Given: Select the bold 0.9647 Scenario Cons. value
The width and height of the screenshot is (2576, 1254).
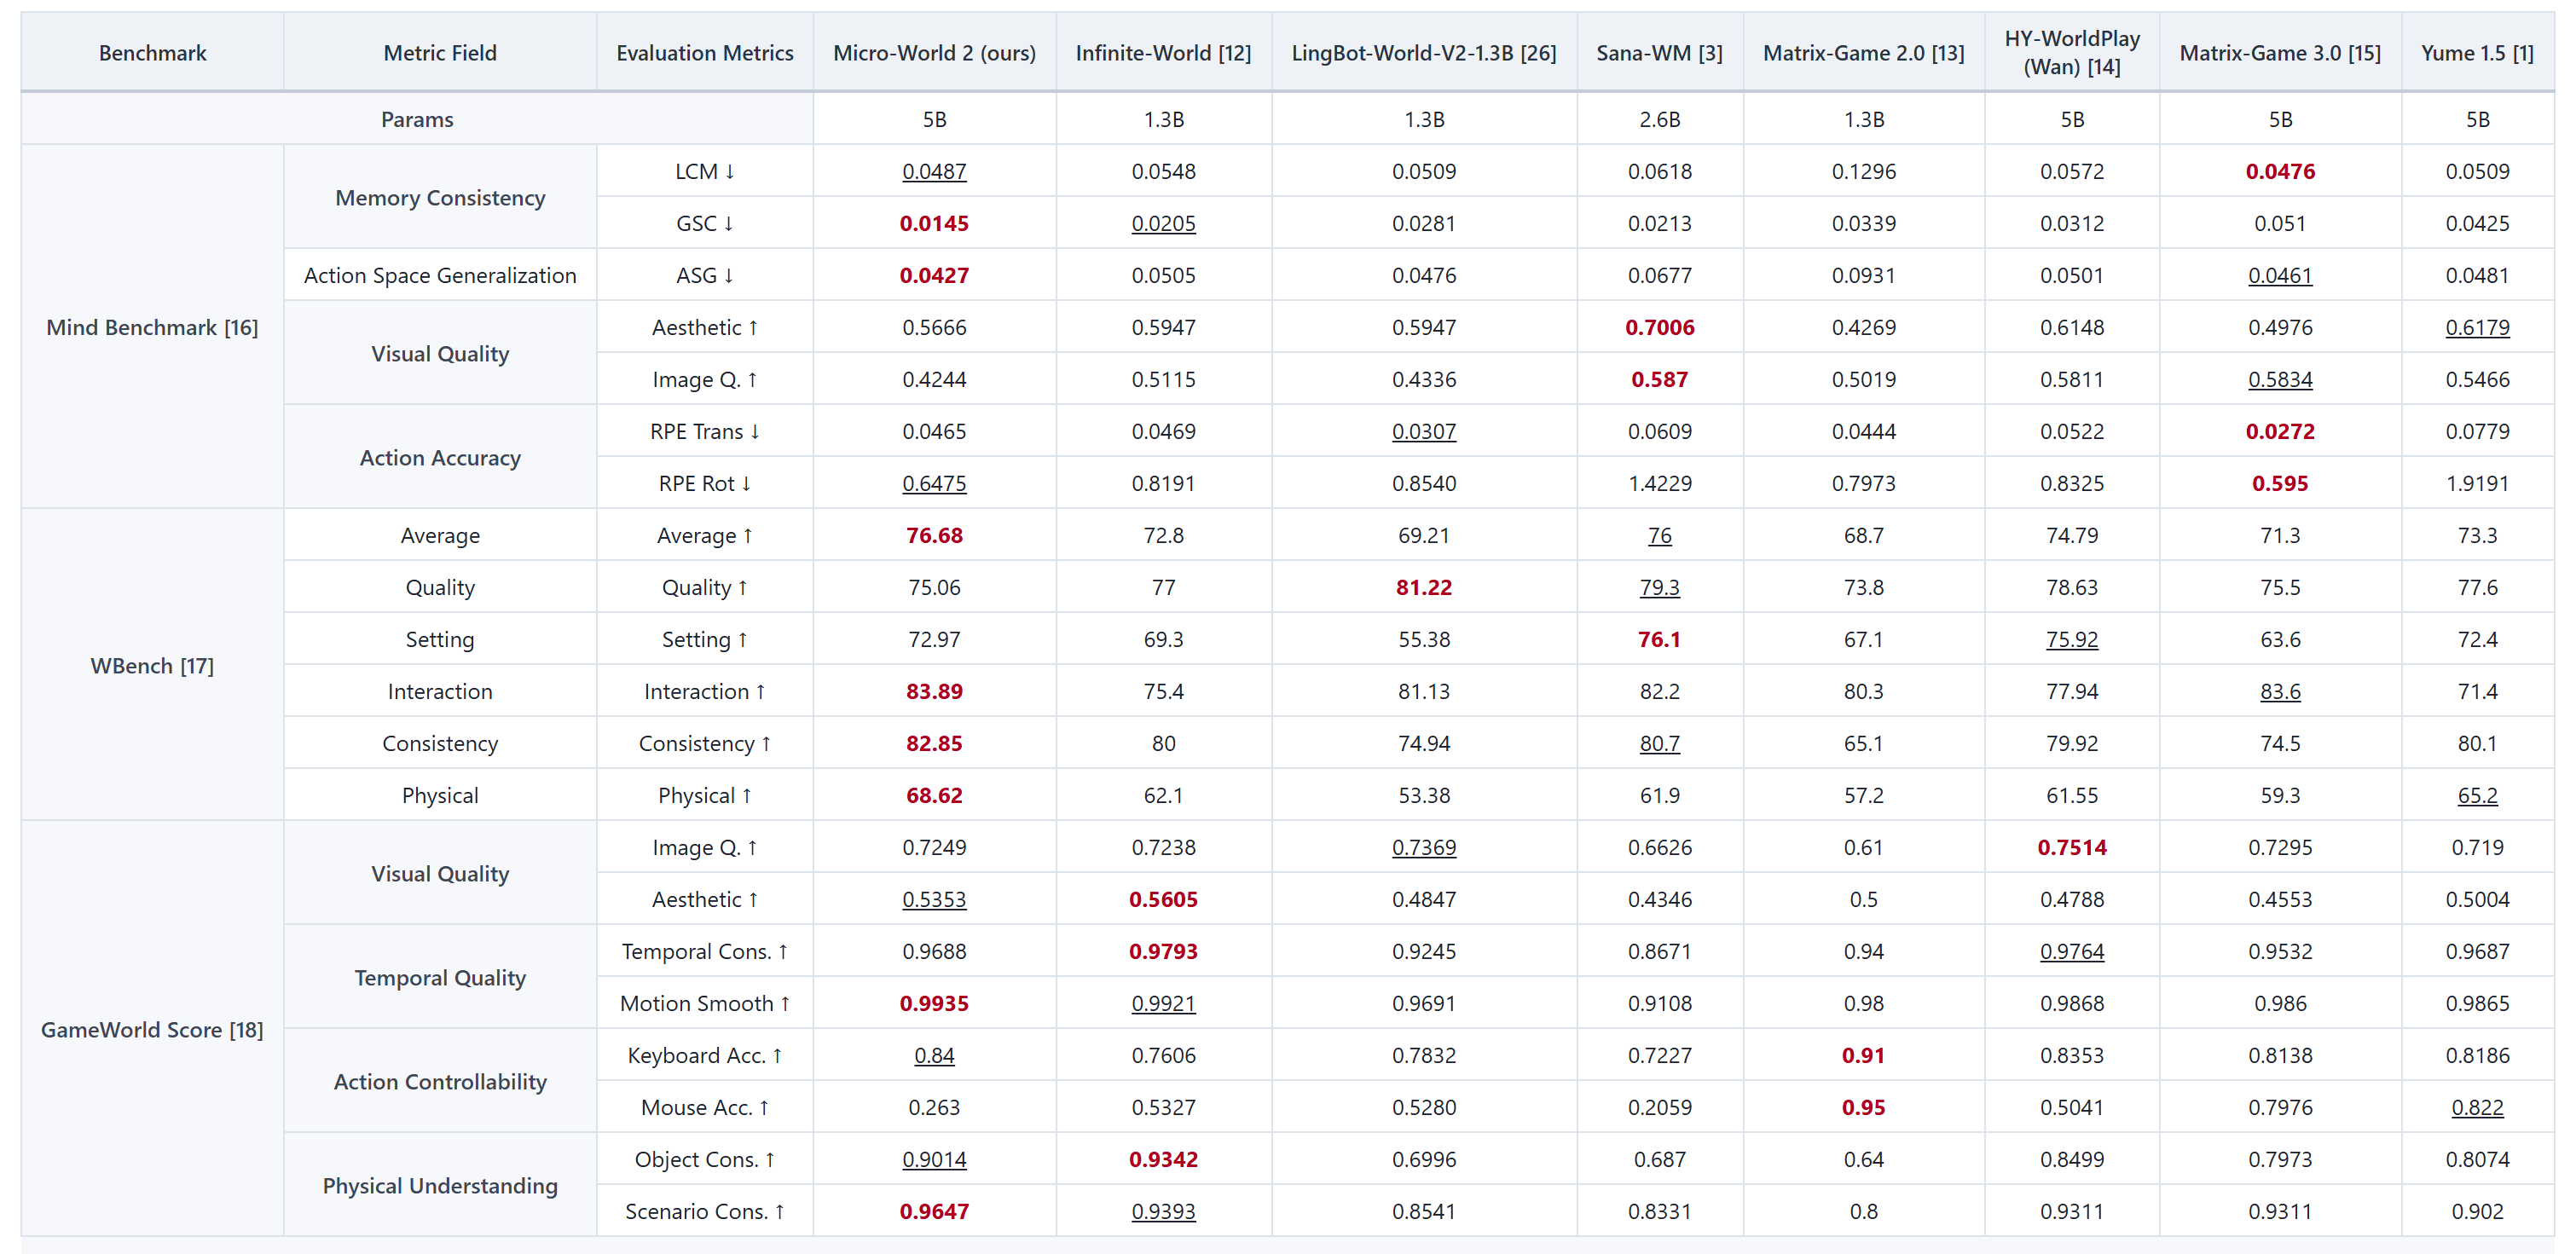Looking at the screenshot, I should pyautogui.click(x=934, y=1211).
